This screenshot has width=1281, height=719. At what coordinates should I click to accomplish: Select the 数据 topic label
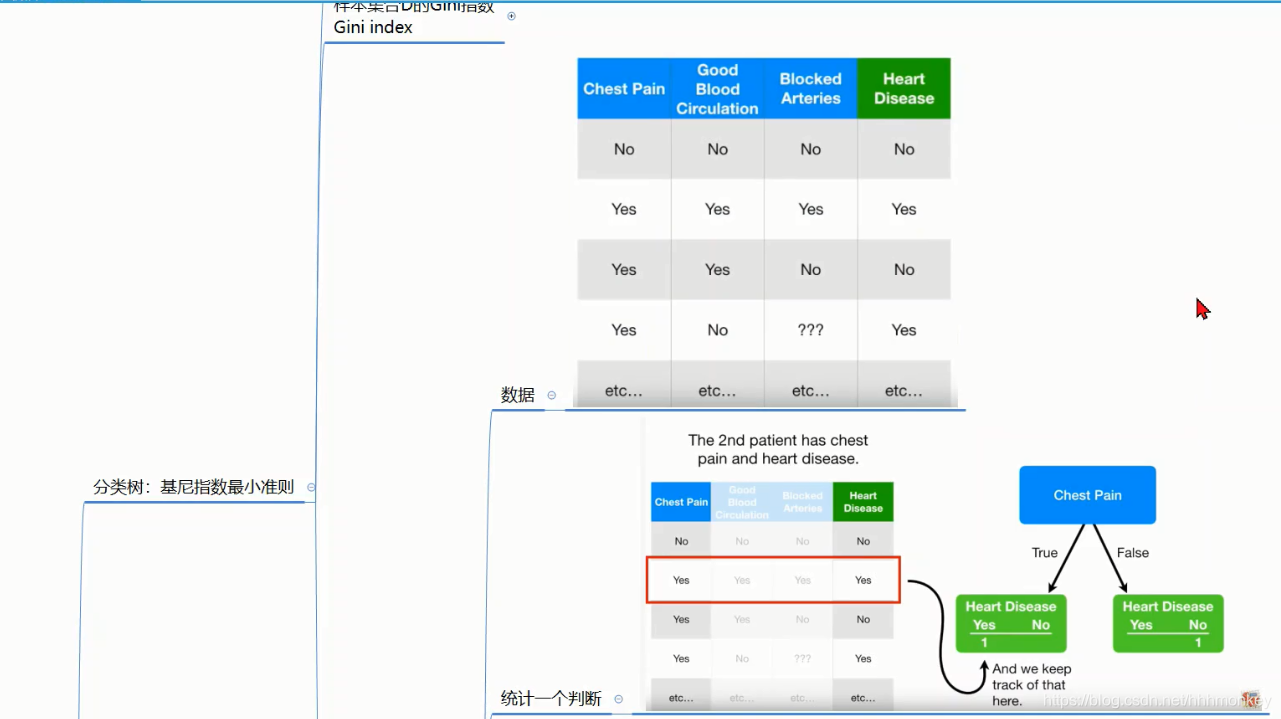click(518, 395)
